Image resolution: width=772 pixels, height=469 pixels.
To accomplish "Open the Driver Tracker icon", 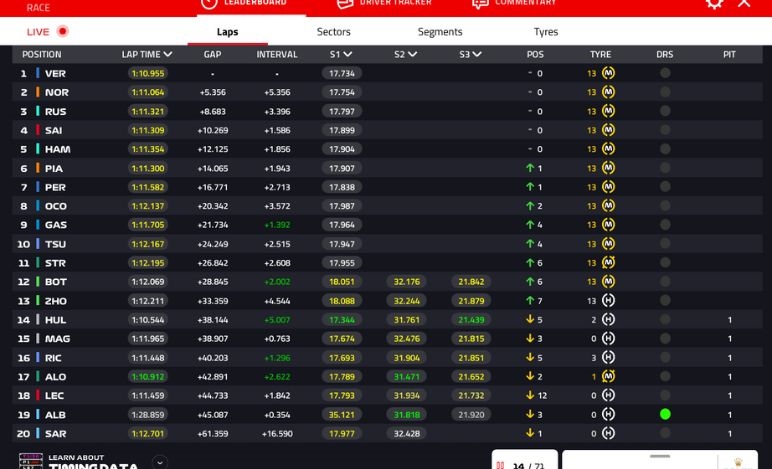I will 345,3.
